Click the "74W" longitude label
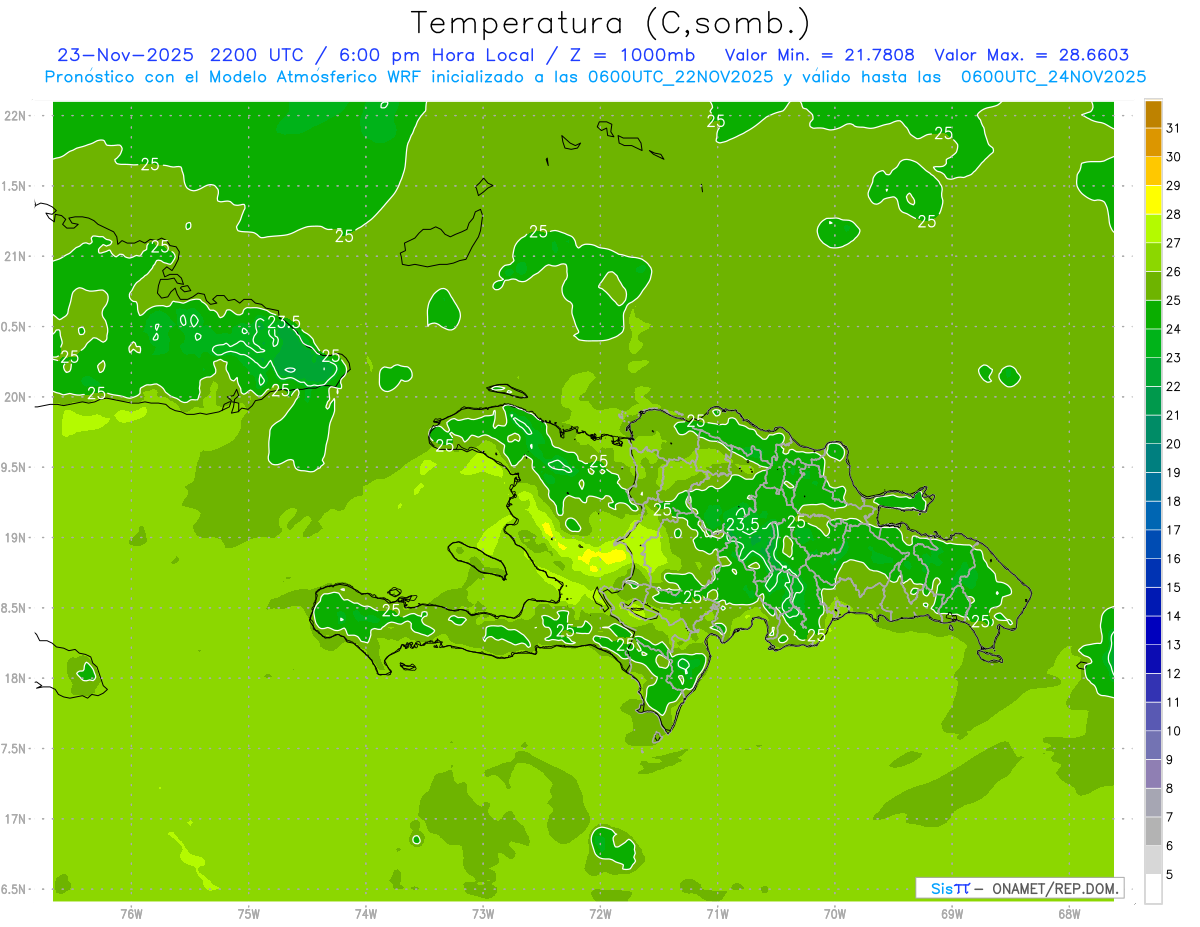This screenshot has width=1200, height=927. [366, 914]
